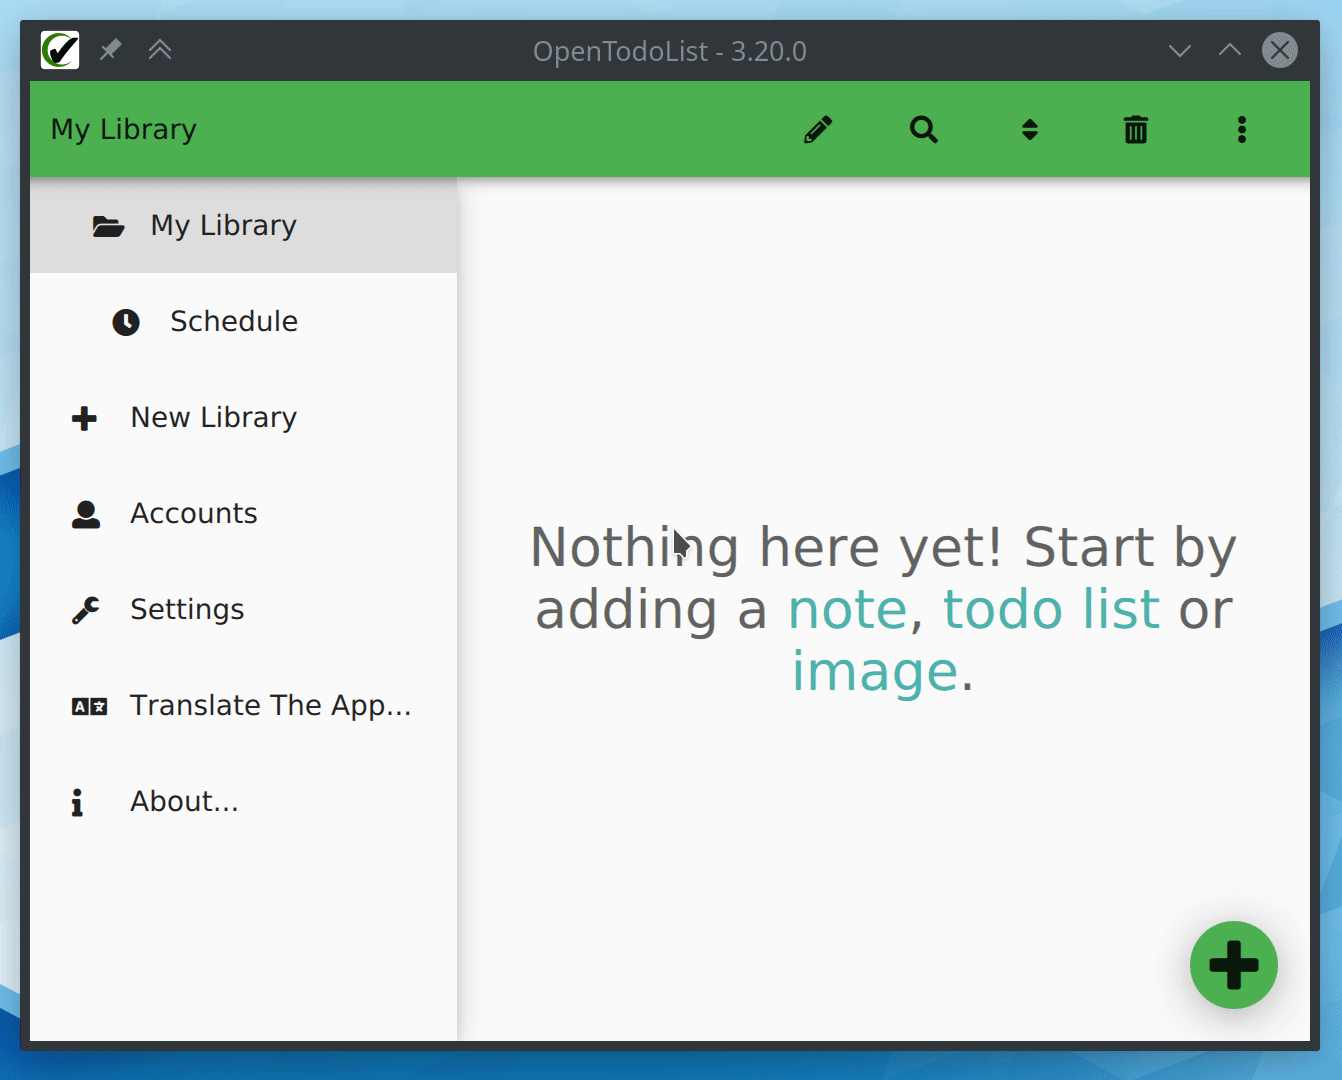Open the Schedule view
Screen dimensions: 1342x1080
pos(243,322)
